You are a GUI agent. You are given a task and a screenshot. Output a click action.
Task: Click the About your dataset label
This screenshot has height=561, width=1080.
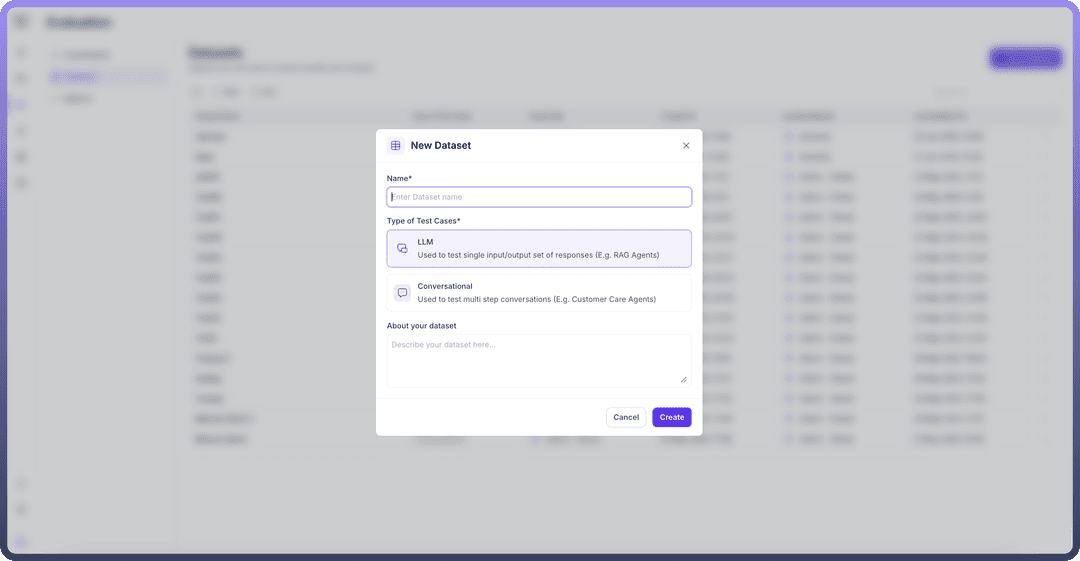[x=421, y=326]
